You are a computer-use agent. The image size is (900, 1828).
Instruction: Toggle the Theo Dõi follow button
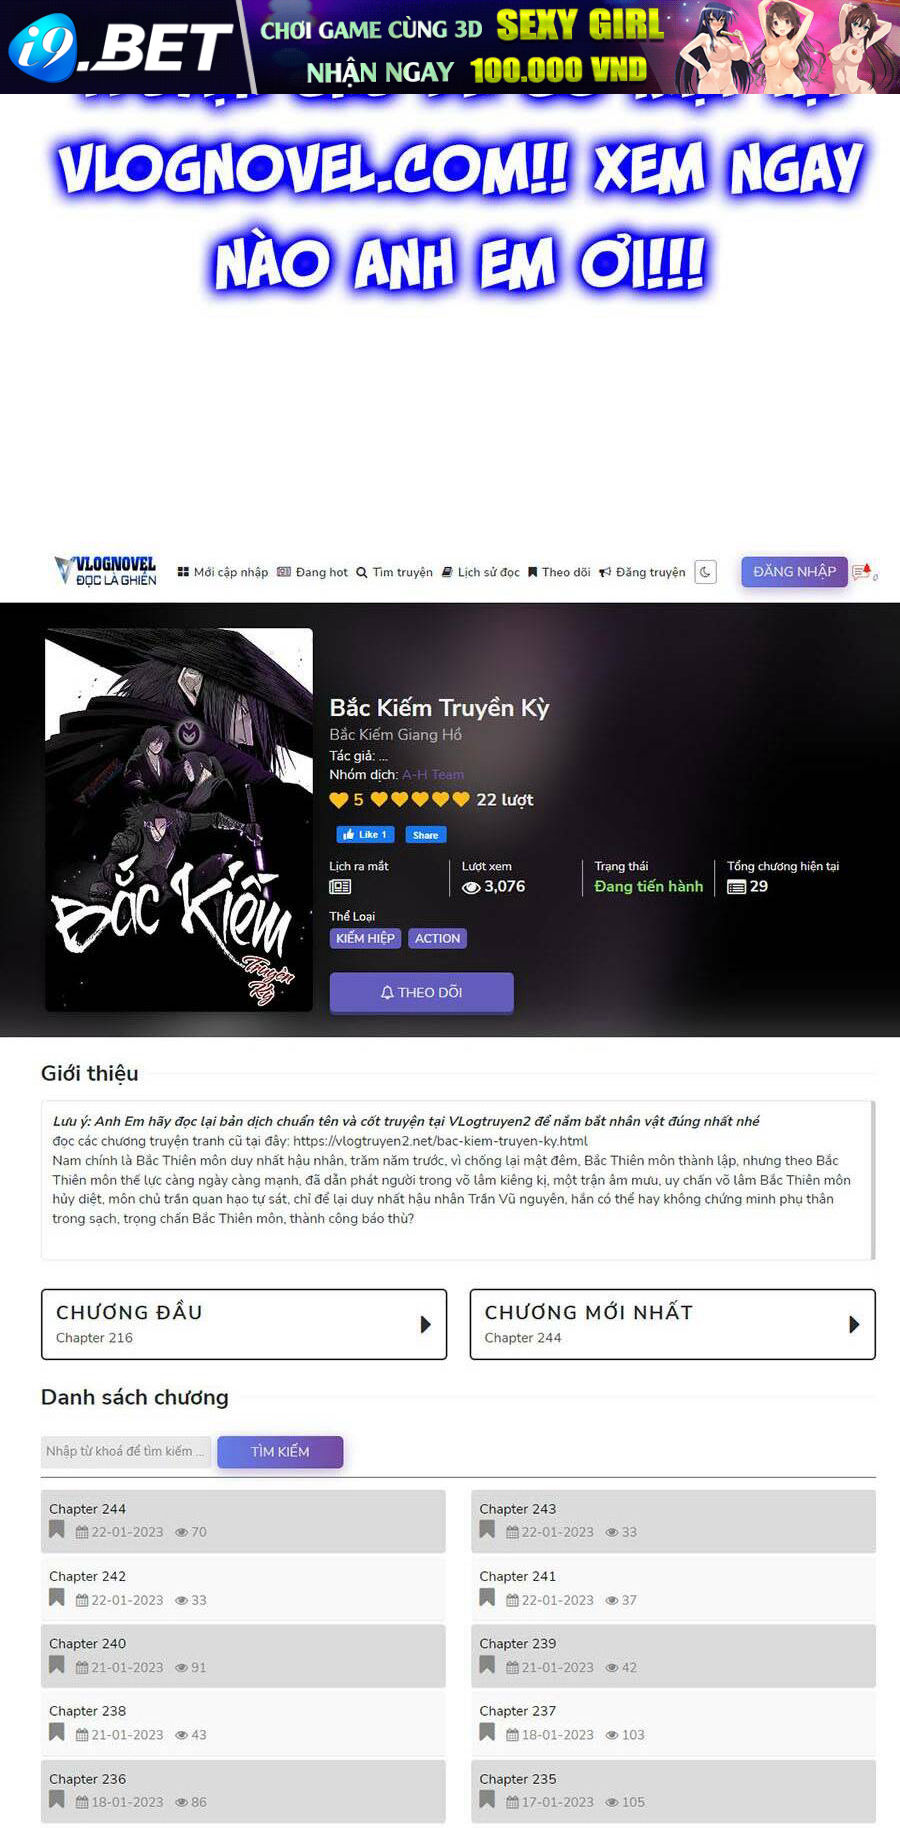pyautogui.click(x=421, y=992)
